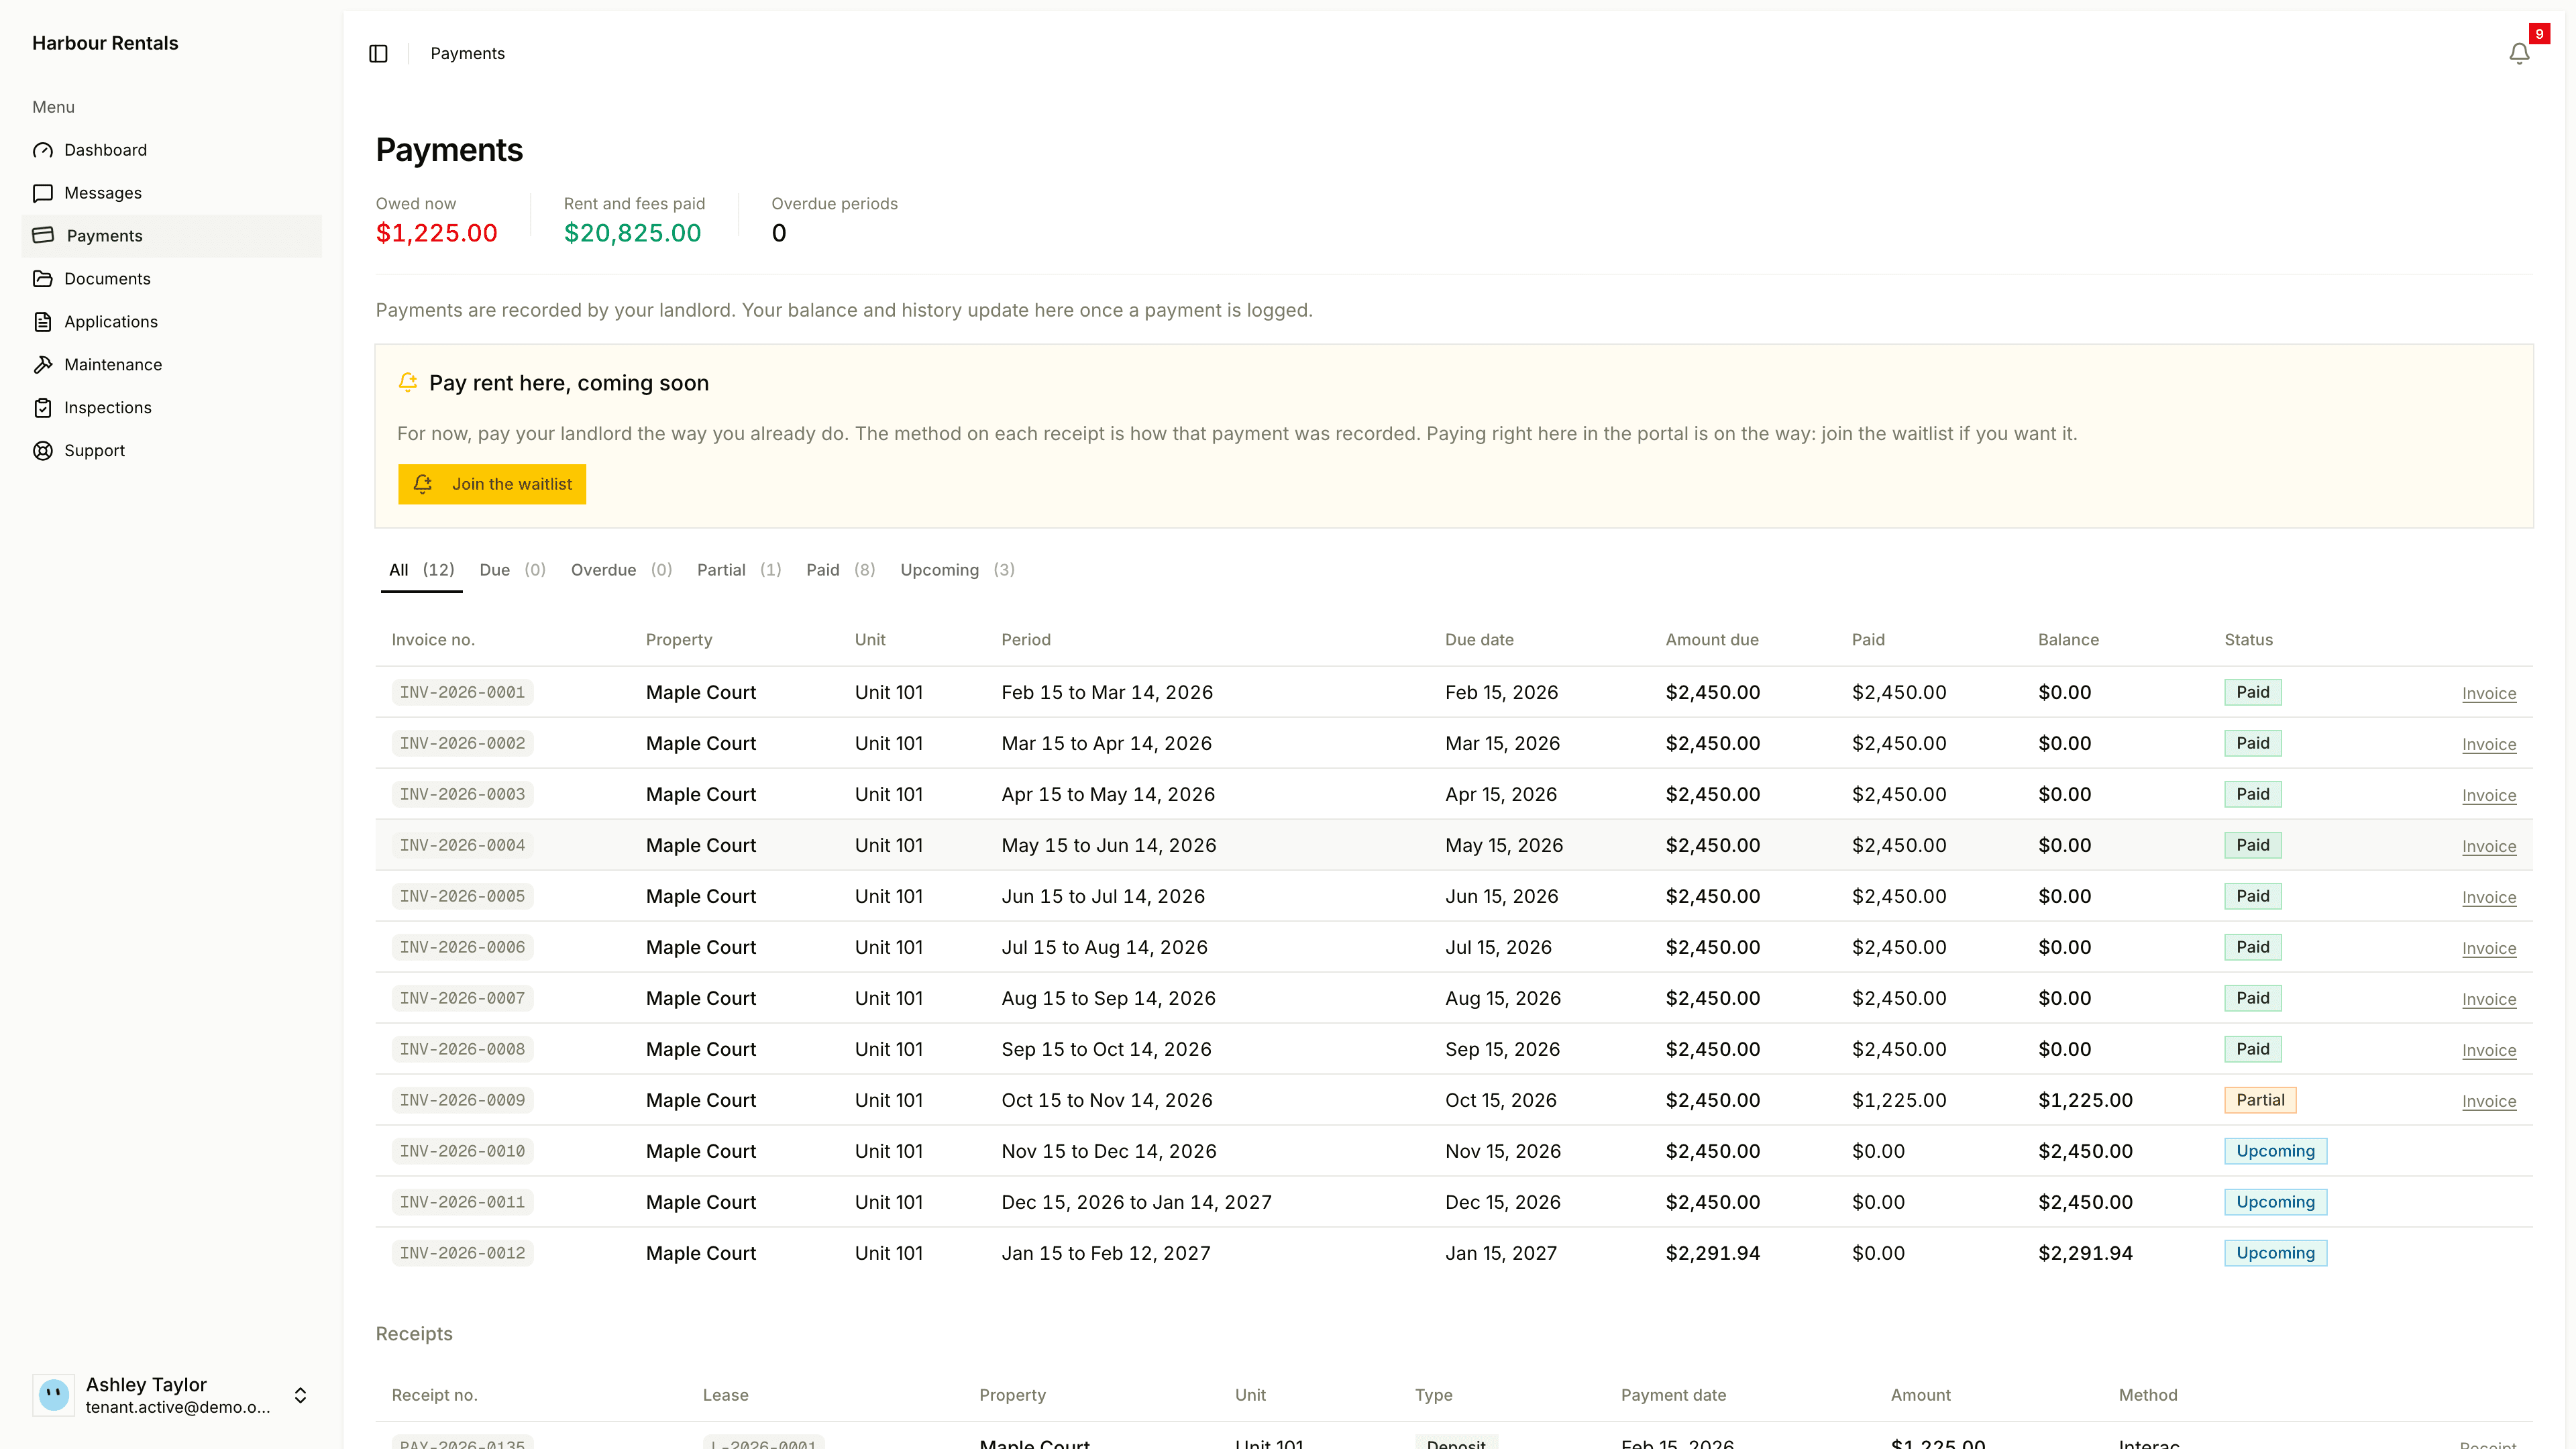Switch to the Due (0) tab
Image resolution: width=2576 pixels, height=1449 pixels.
click(512, 570)
